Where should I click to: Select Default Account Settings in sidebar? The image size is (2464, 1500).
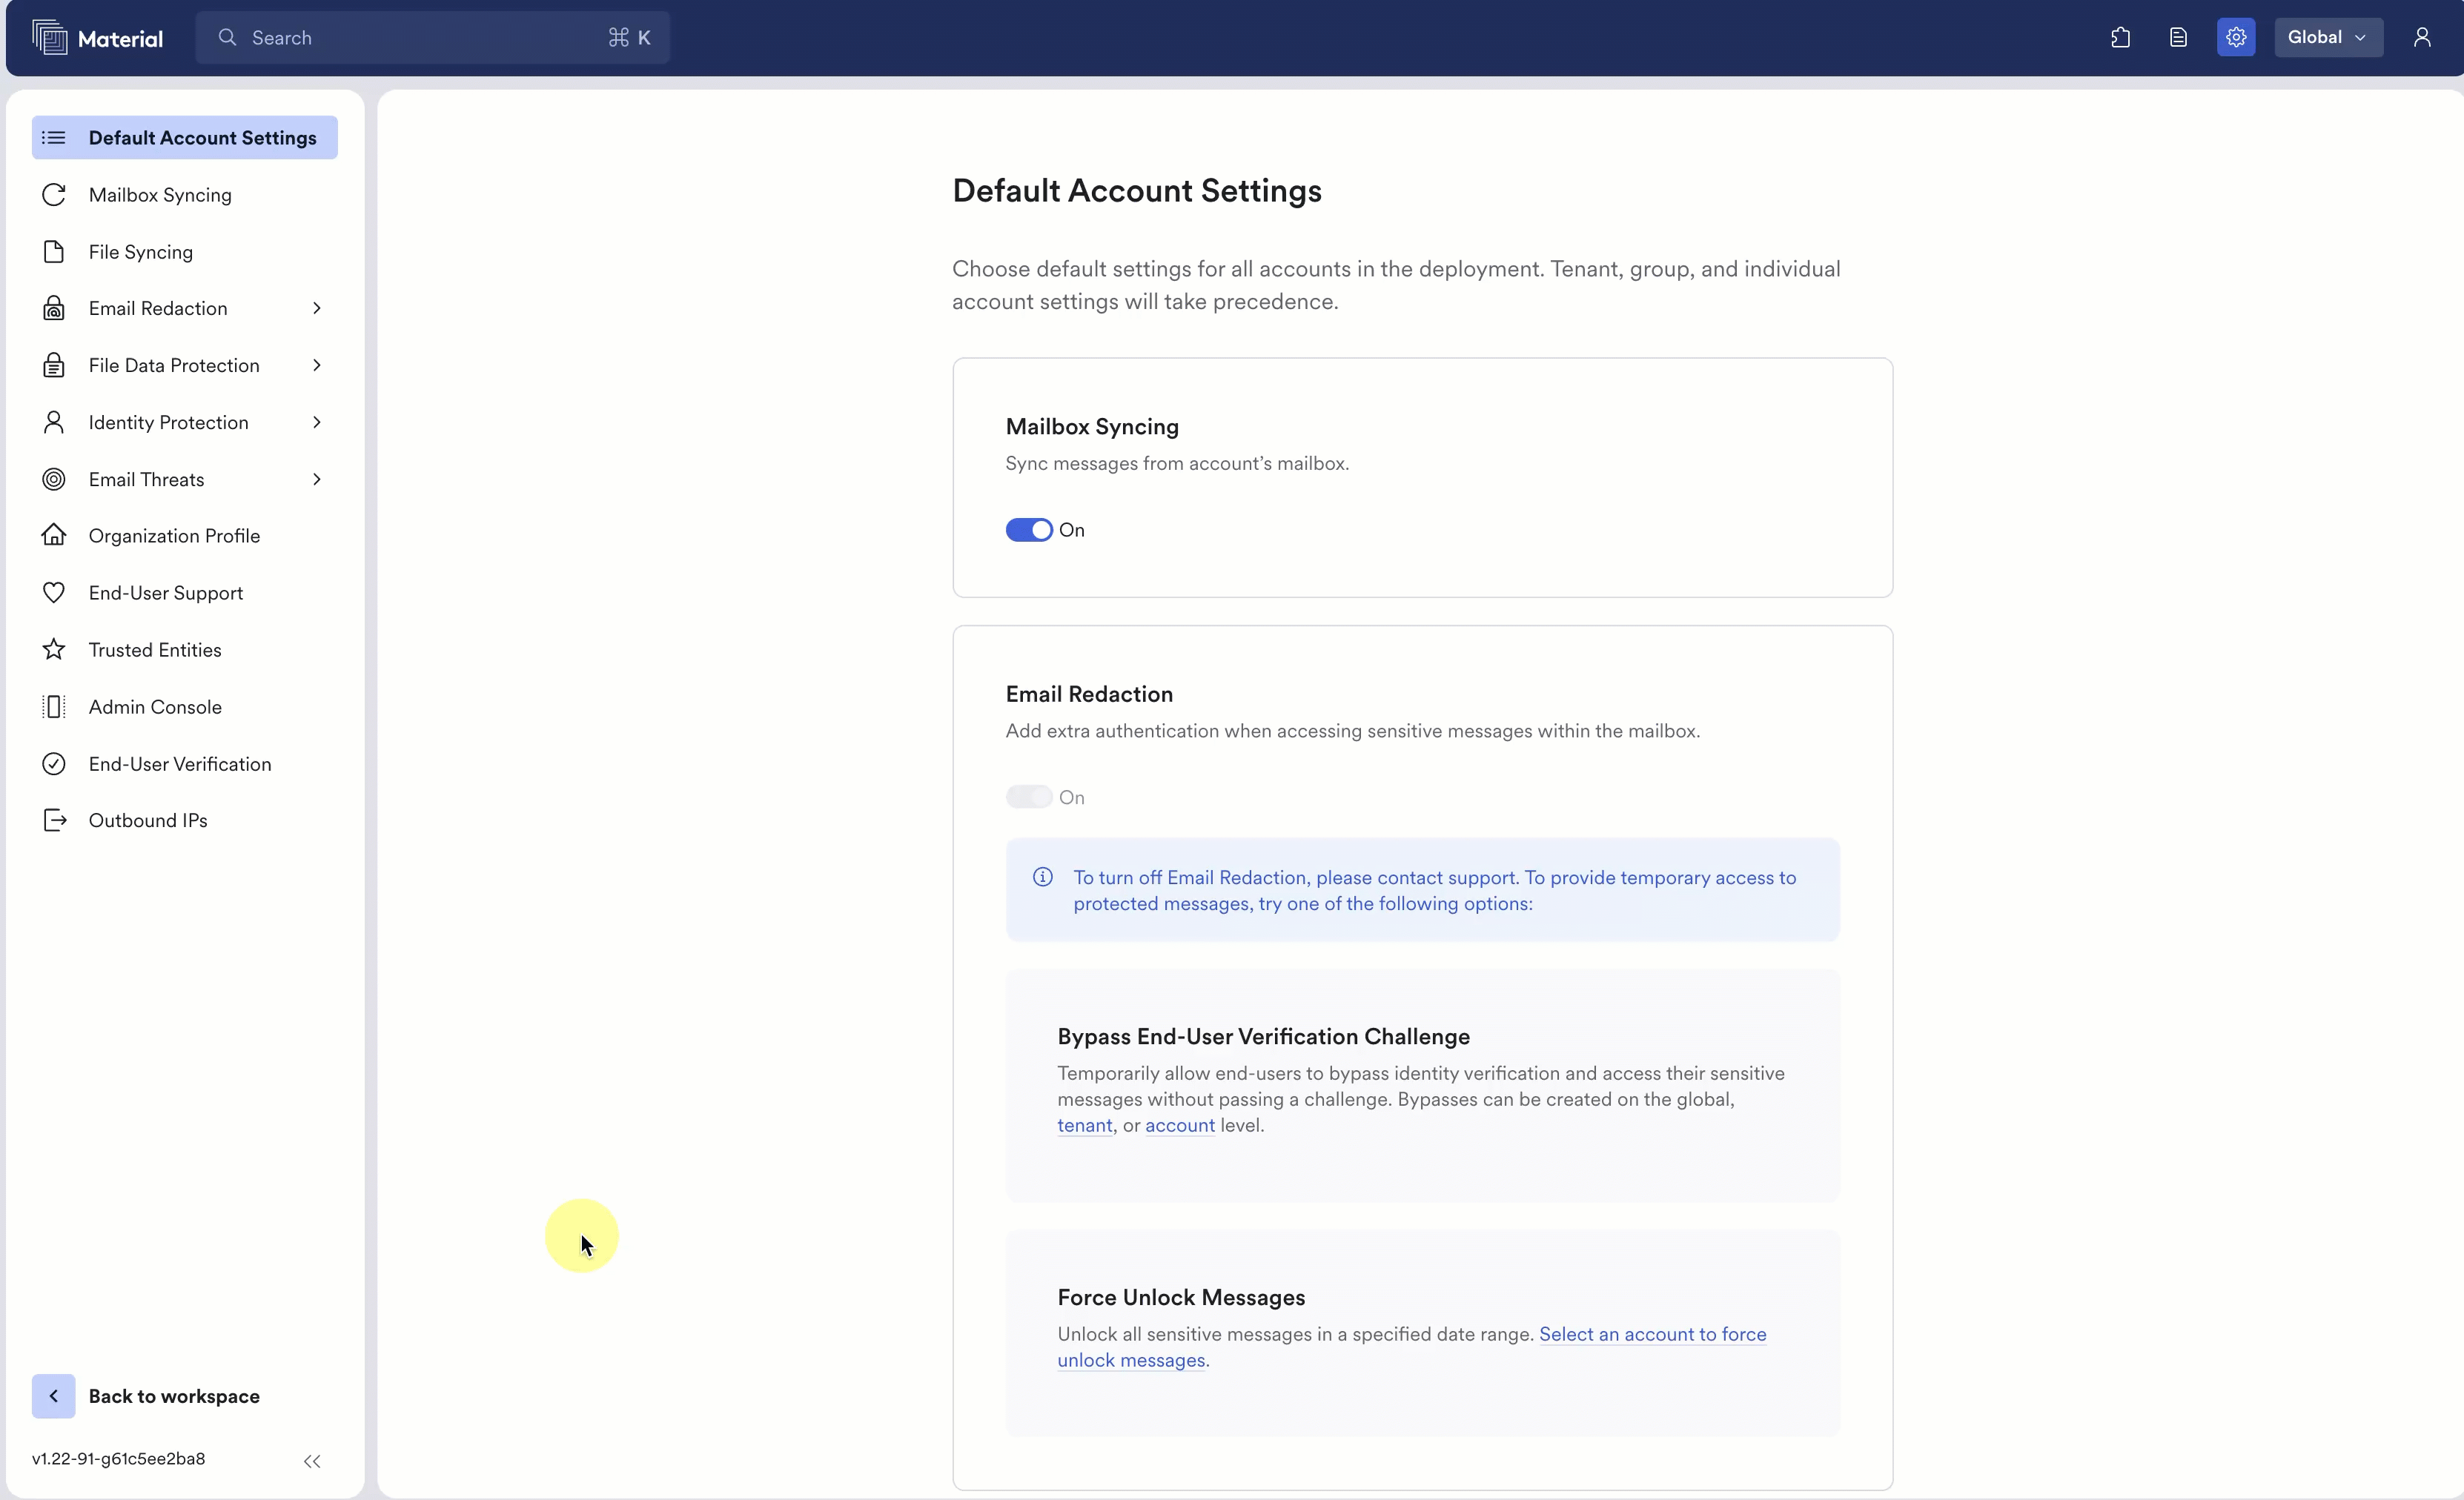[x=185, y=138]
